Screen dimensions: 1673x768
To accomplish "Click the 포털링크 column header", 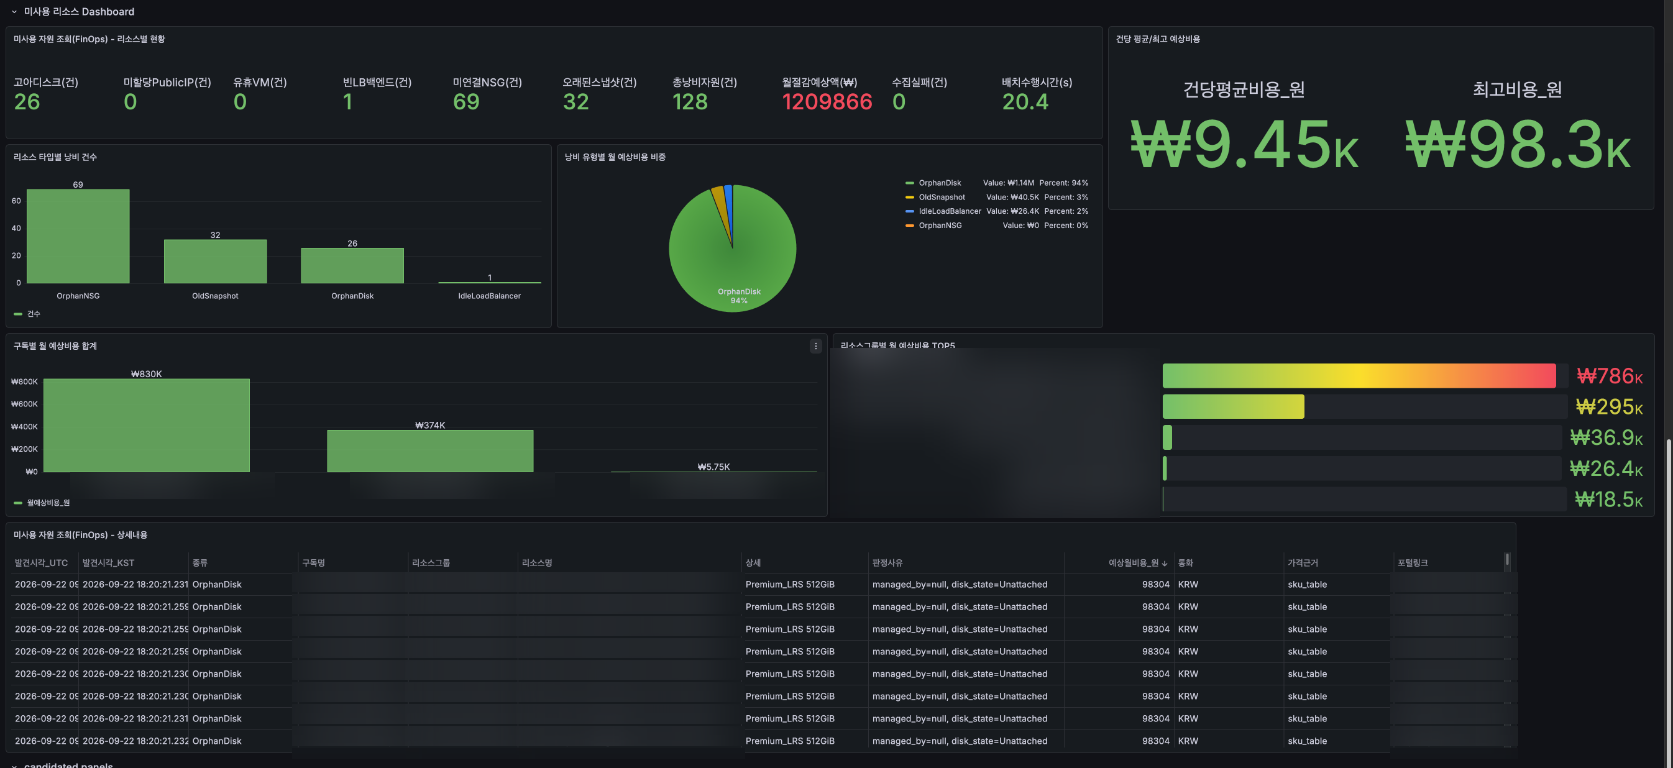I will click(x=1413, y=563).
